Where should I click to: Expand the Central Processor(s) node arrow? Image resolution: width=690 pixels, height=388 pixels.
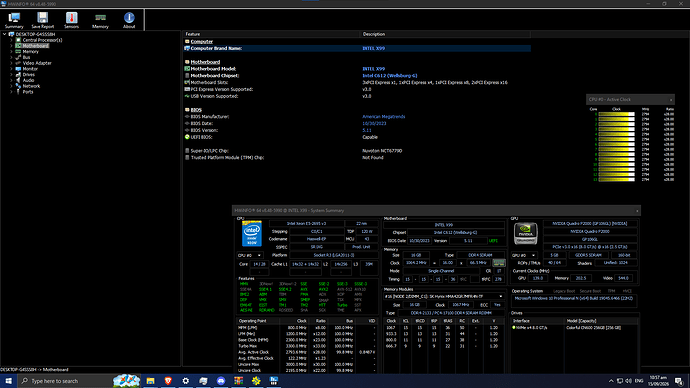point(11,40)
